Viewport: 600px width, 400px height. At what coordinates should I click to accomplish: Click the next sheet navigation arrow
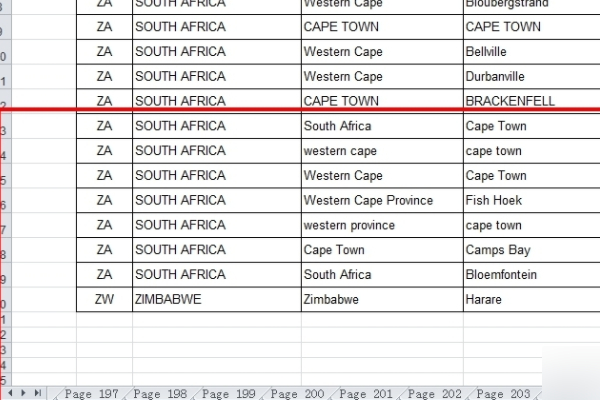(25, 394)
